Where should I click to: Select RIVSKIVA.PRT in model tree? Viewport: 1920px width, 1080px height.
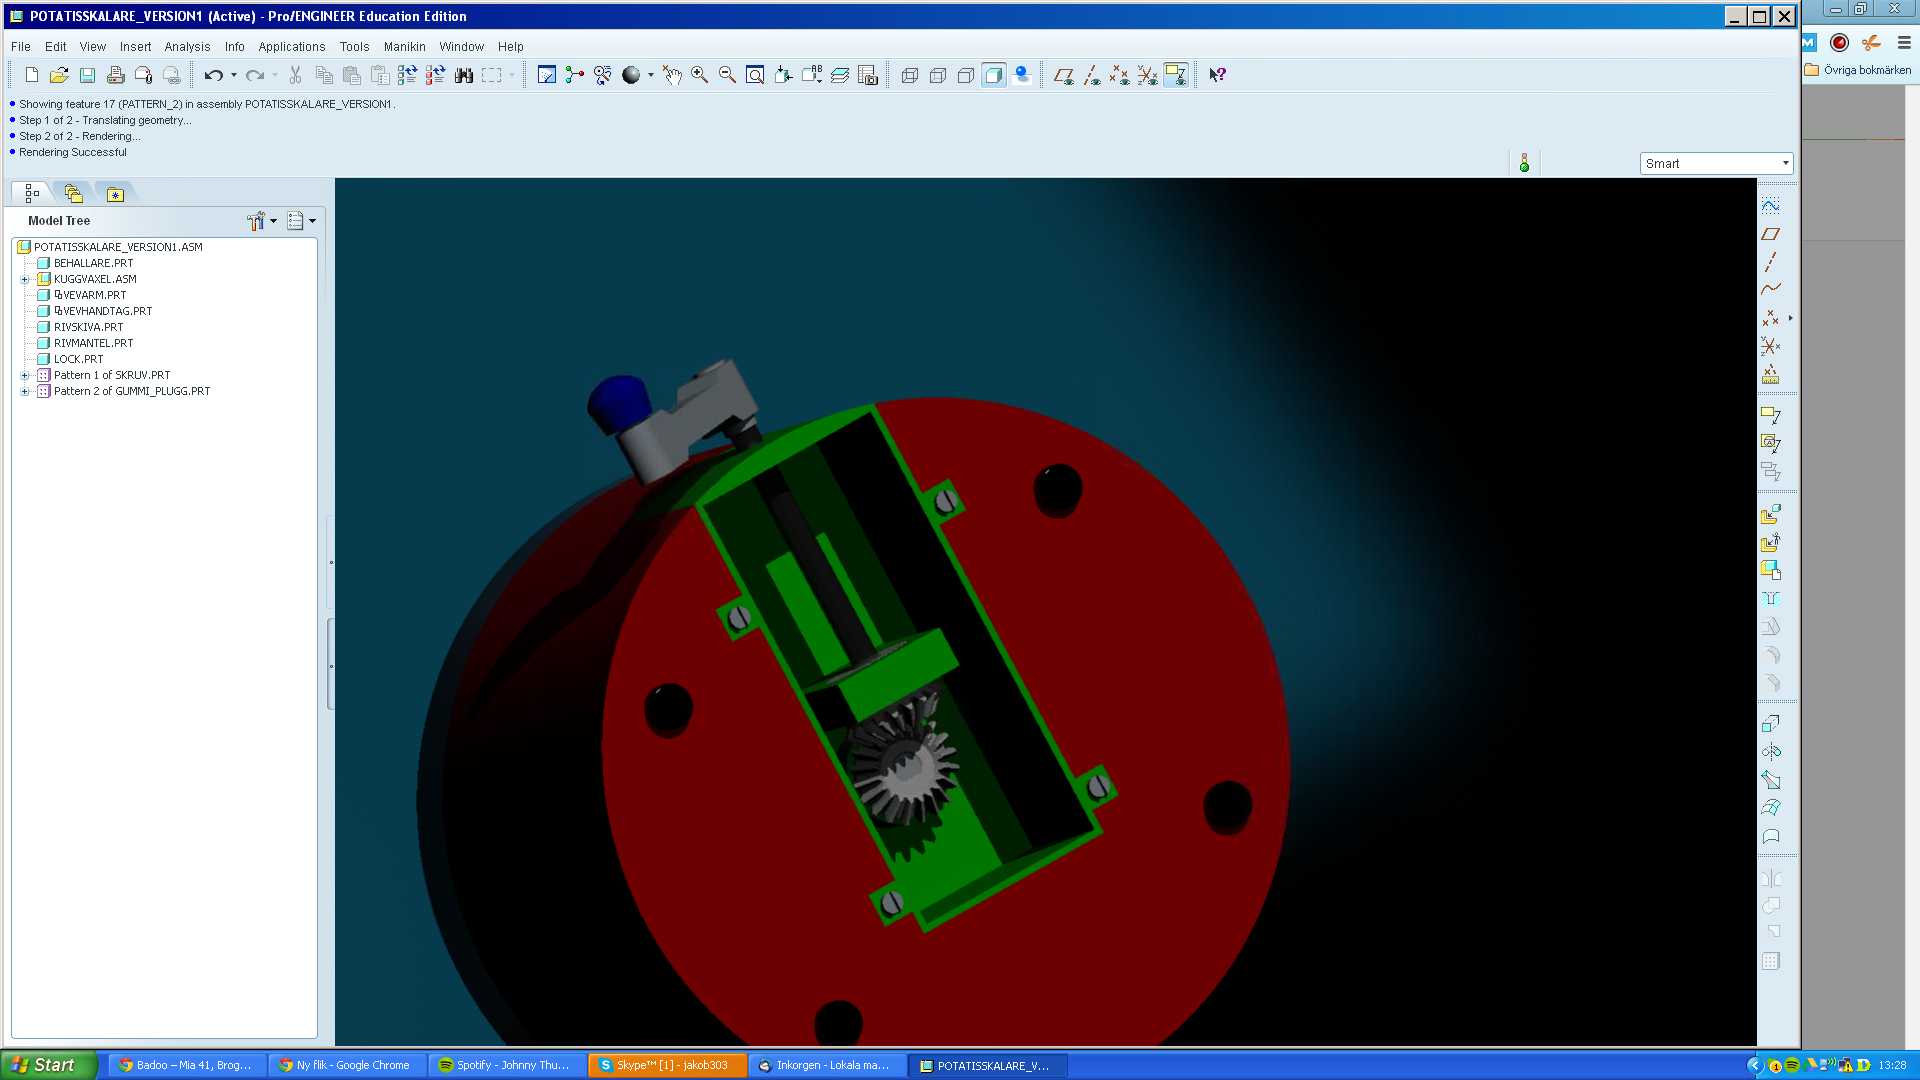pyautogui.click(x=88, y=328)
